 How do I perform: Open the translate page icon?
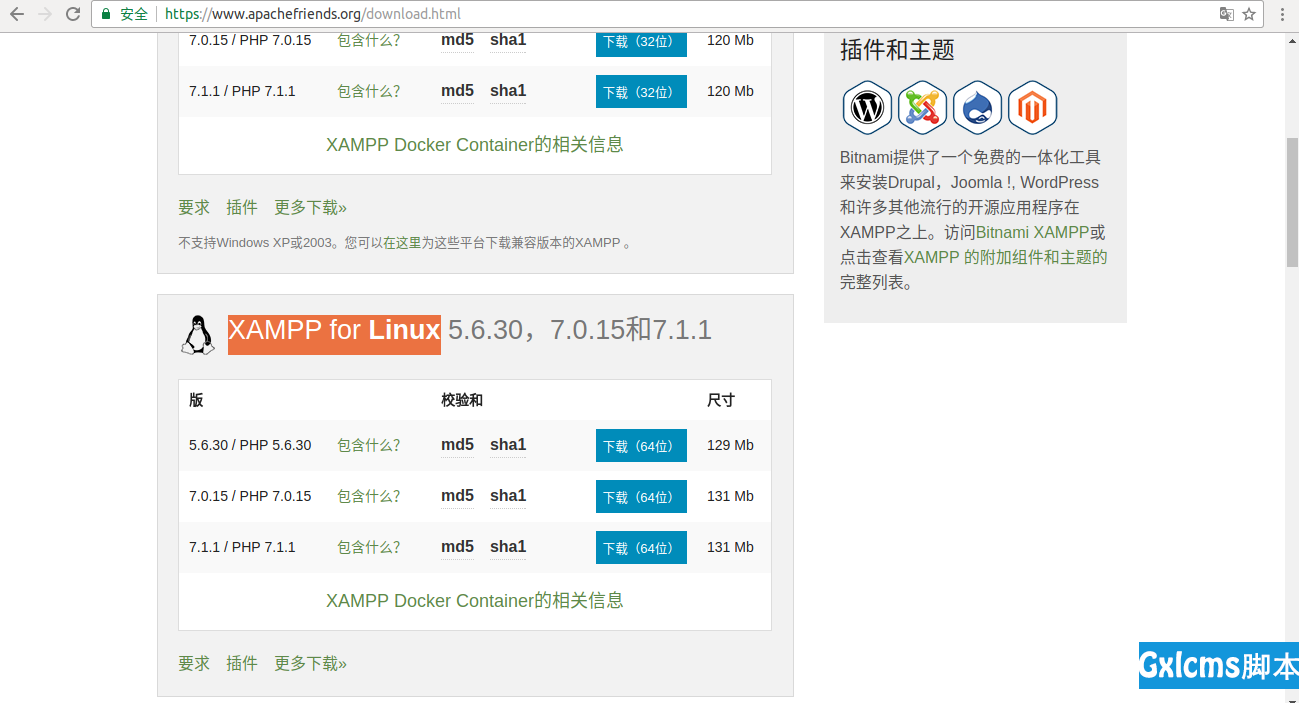coord(1226,14)
